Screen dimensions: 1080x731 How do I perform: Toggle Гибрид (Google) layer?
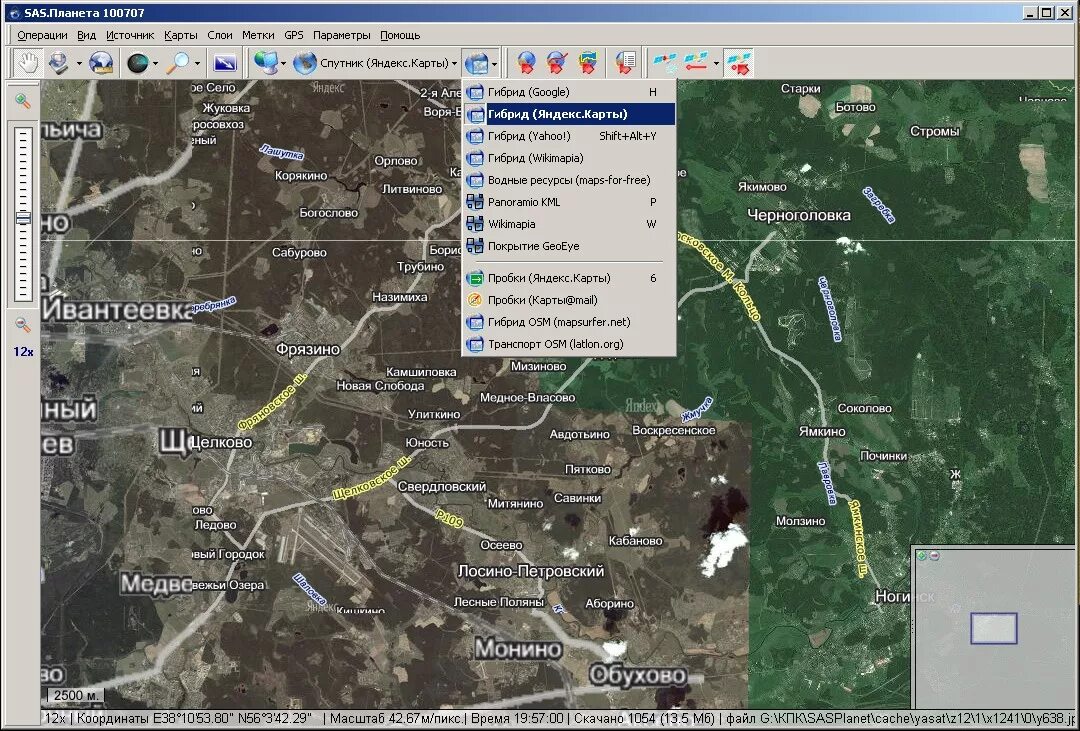click(569, 92)
